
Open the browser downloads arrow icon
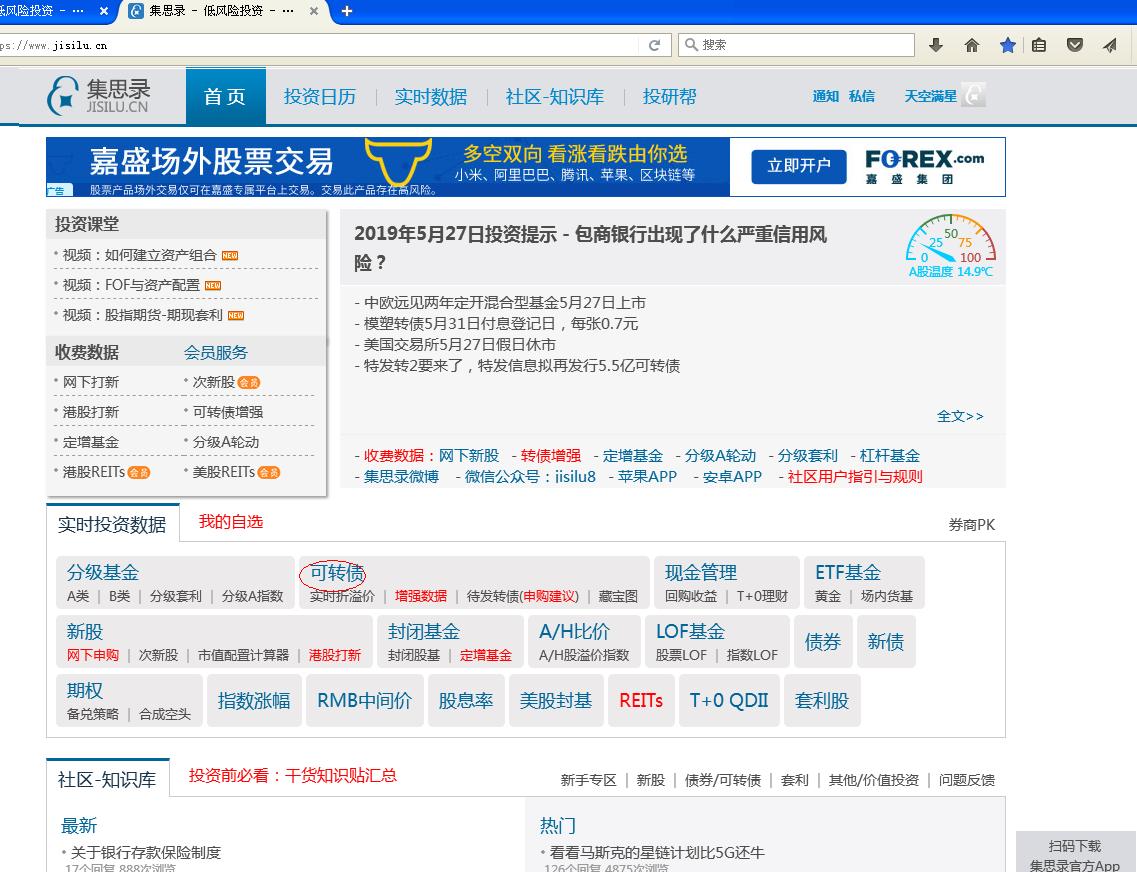point(936,45)
